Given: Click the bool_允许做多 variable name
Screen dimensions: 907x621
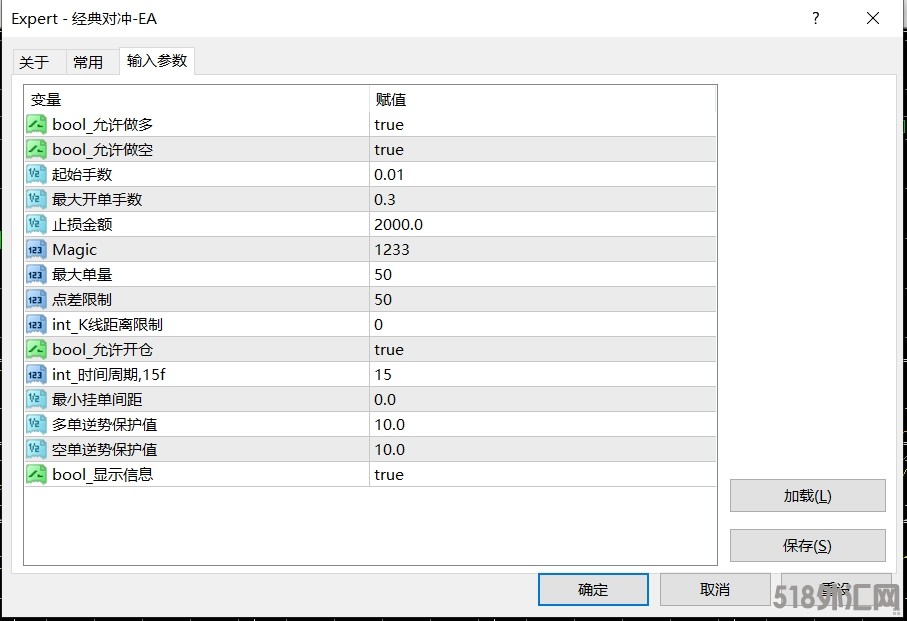Looking at the screenshot, I should coord(102,124).
